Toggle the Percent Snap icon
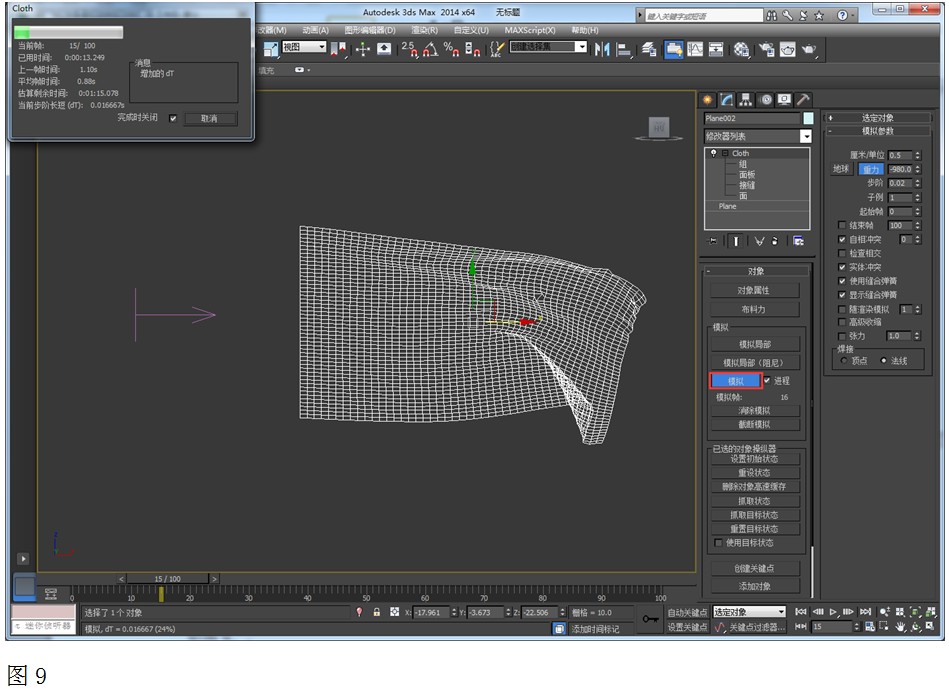The width and height of the screenshot is (949, 692). click(x=451, y=49)
